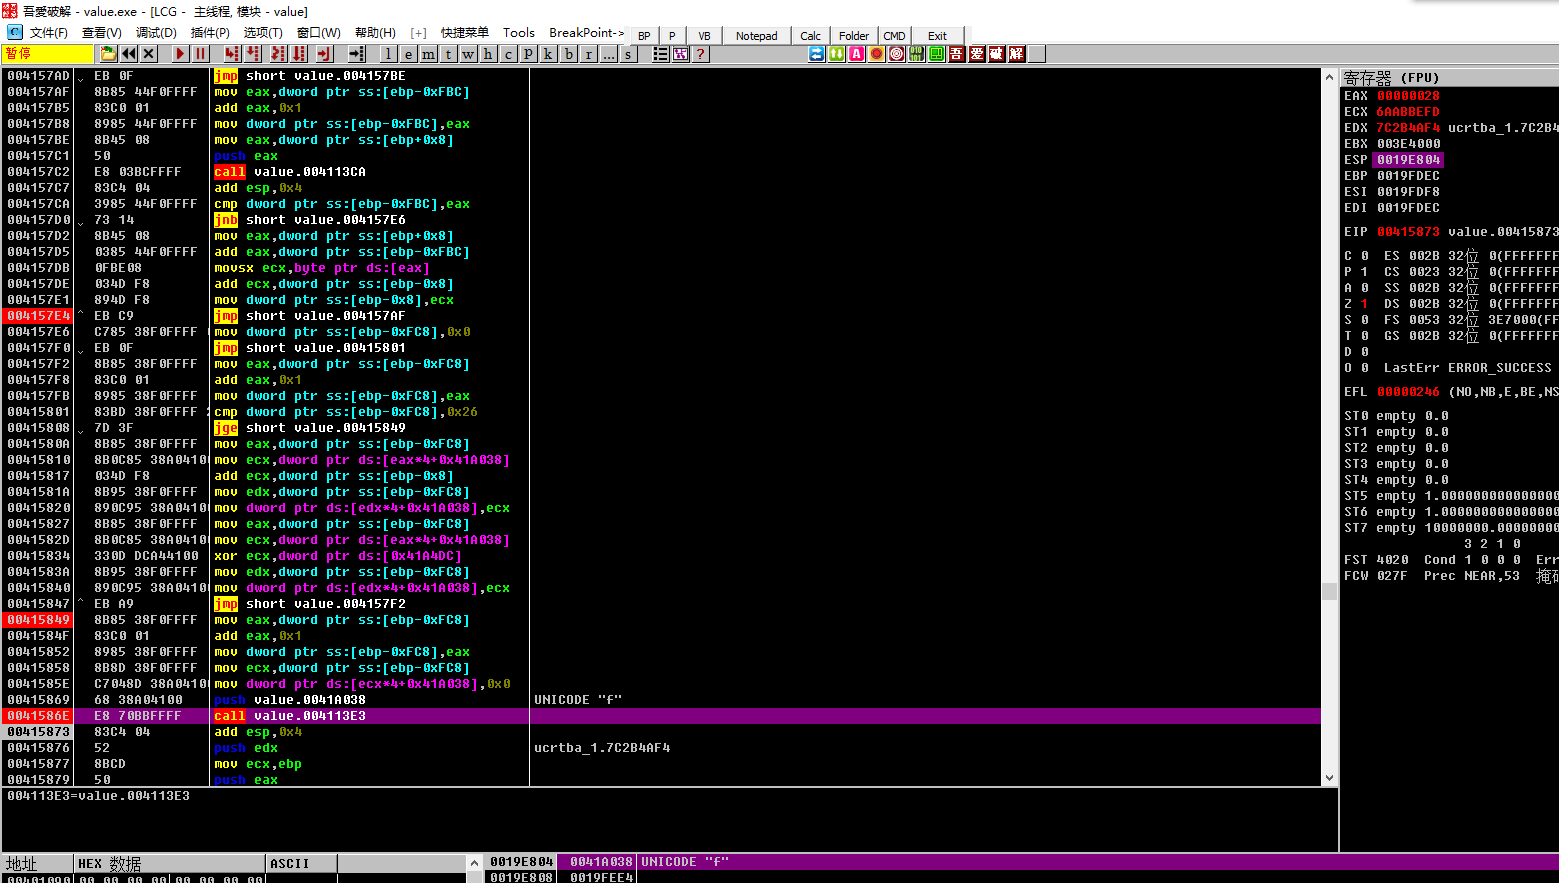Screen dimensions: 1559x883
Task: Pause execution with the red pause icon
Action: 200,54
